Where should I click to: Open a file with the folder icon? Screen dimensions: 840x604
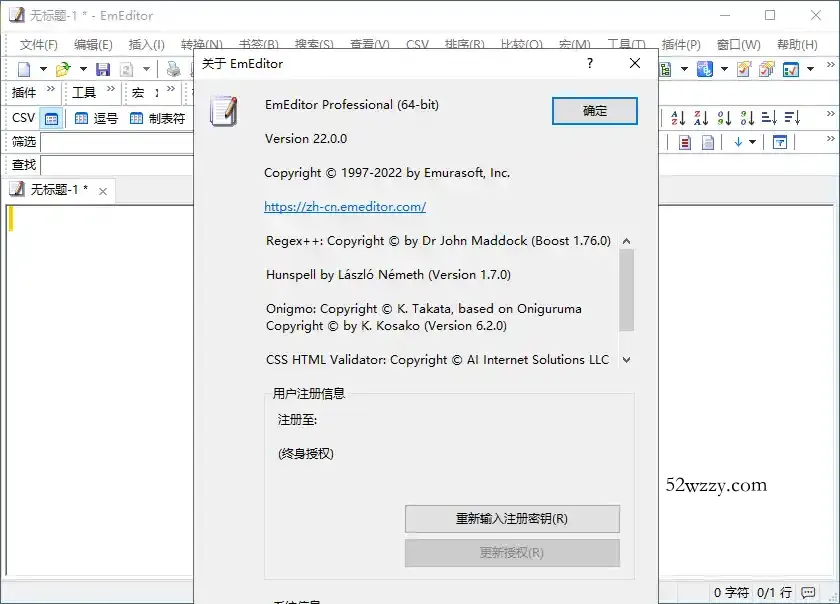click(63, 69)
